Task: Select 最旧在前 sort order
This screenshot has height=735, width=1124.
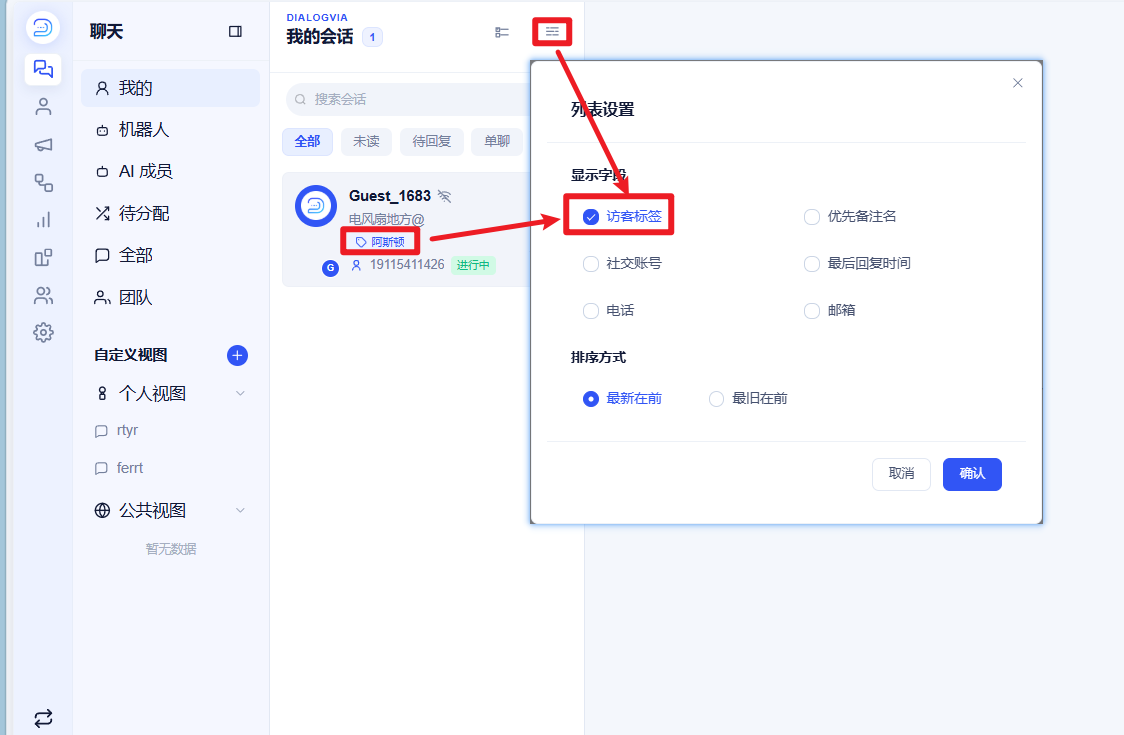Action: point(716,399)
